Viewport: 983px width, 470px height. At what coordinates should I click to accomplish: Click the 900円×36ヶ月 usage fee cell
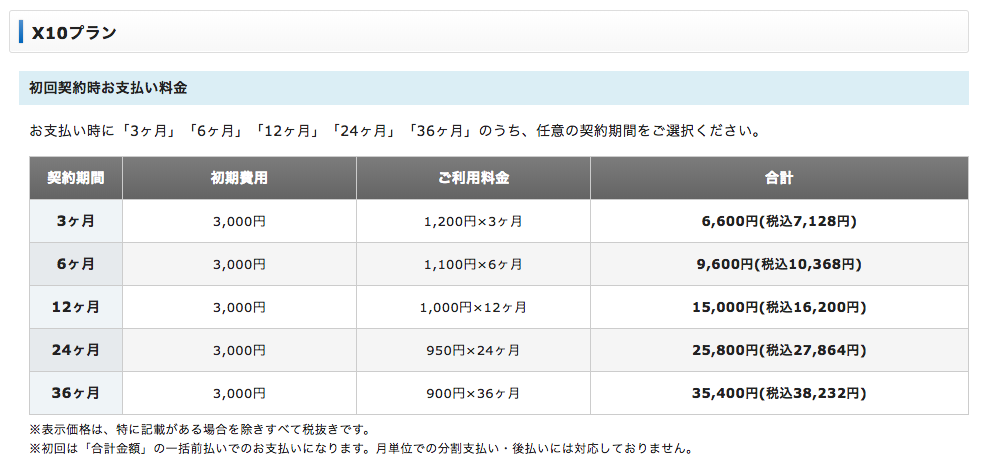click(x=473, y=394)
